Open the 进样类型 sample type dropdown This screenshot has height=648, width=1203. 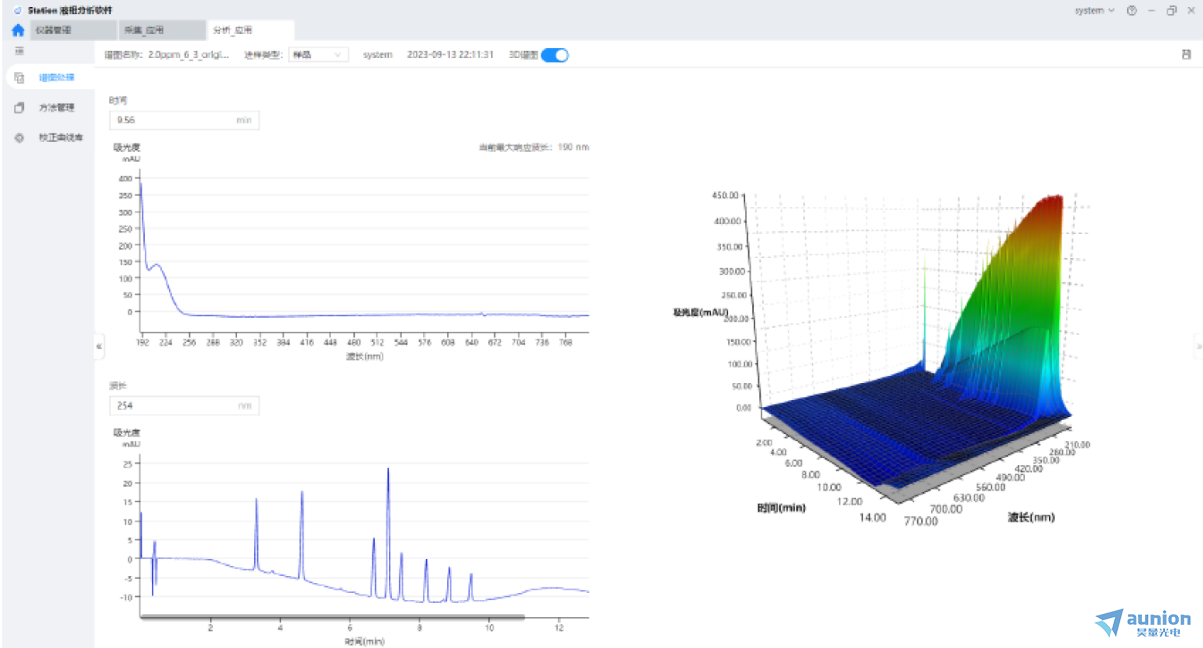pyautogui.click(x=318, y=55)
